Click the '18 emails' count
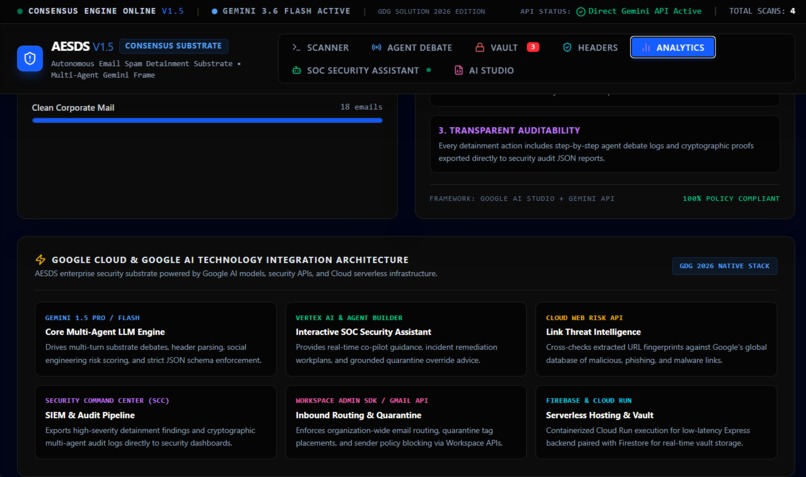806x477 pixels. pyautogui.click(x=361, y=107)
